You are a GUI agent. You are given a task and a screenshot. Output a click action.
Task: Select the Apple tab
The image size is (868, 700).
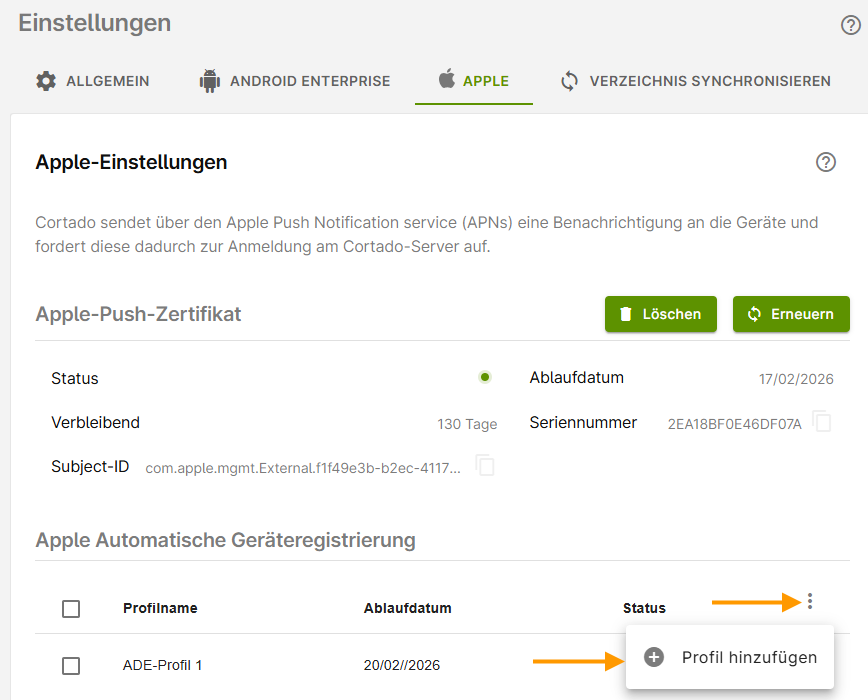(474, 81)
